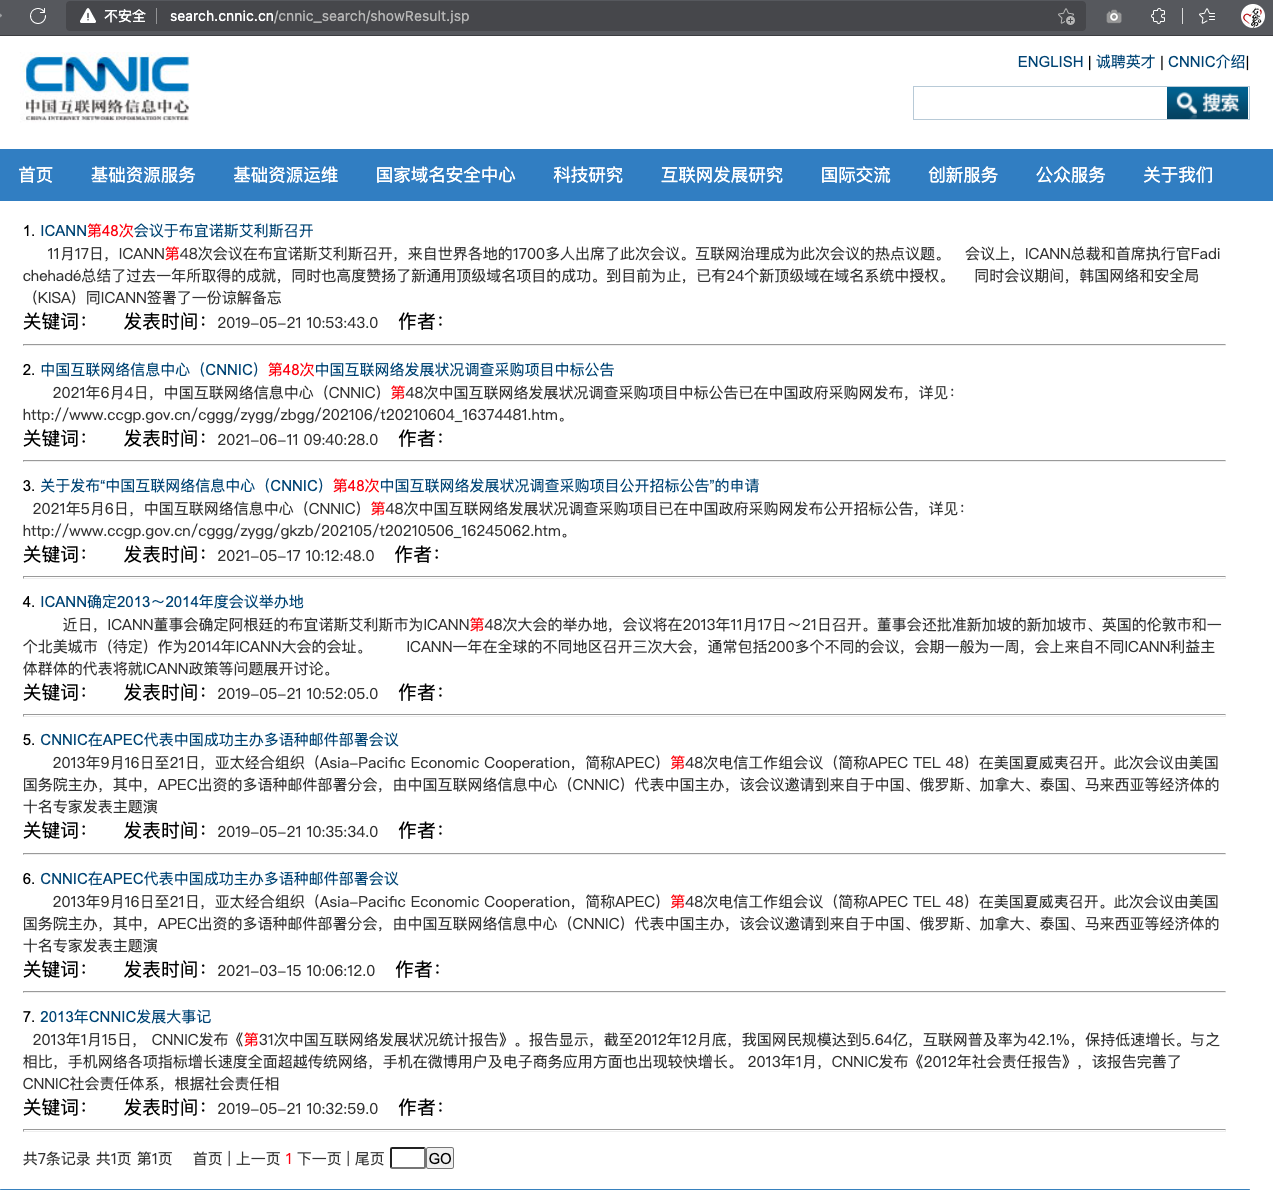The image size is (1273, 1190).
Task: Click the 下一页 pagination link
Action: (x=320, y=1159)
